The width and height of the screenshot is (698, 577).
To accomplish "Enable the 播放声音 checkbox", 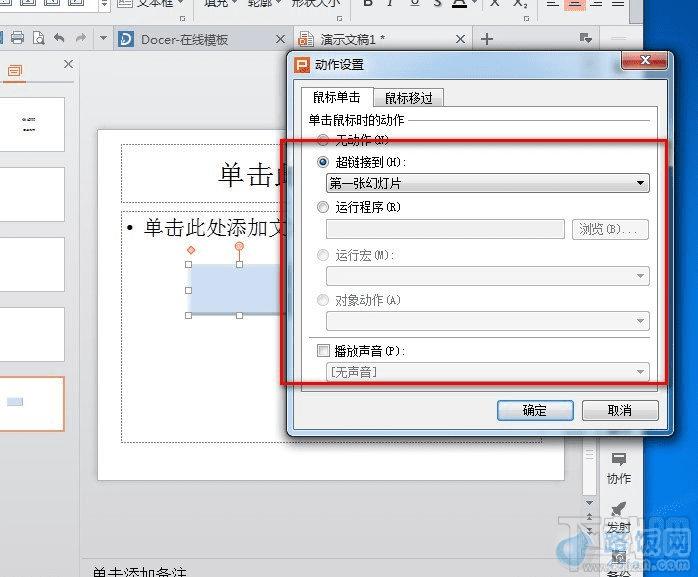I will (323, 350).
